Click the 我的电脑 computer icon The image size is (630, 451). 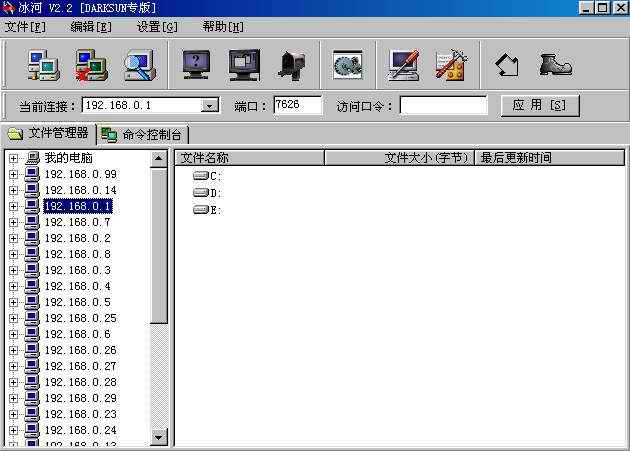pos(32,158)
